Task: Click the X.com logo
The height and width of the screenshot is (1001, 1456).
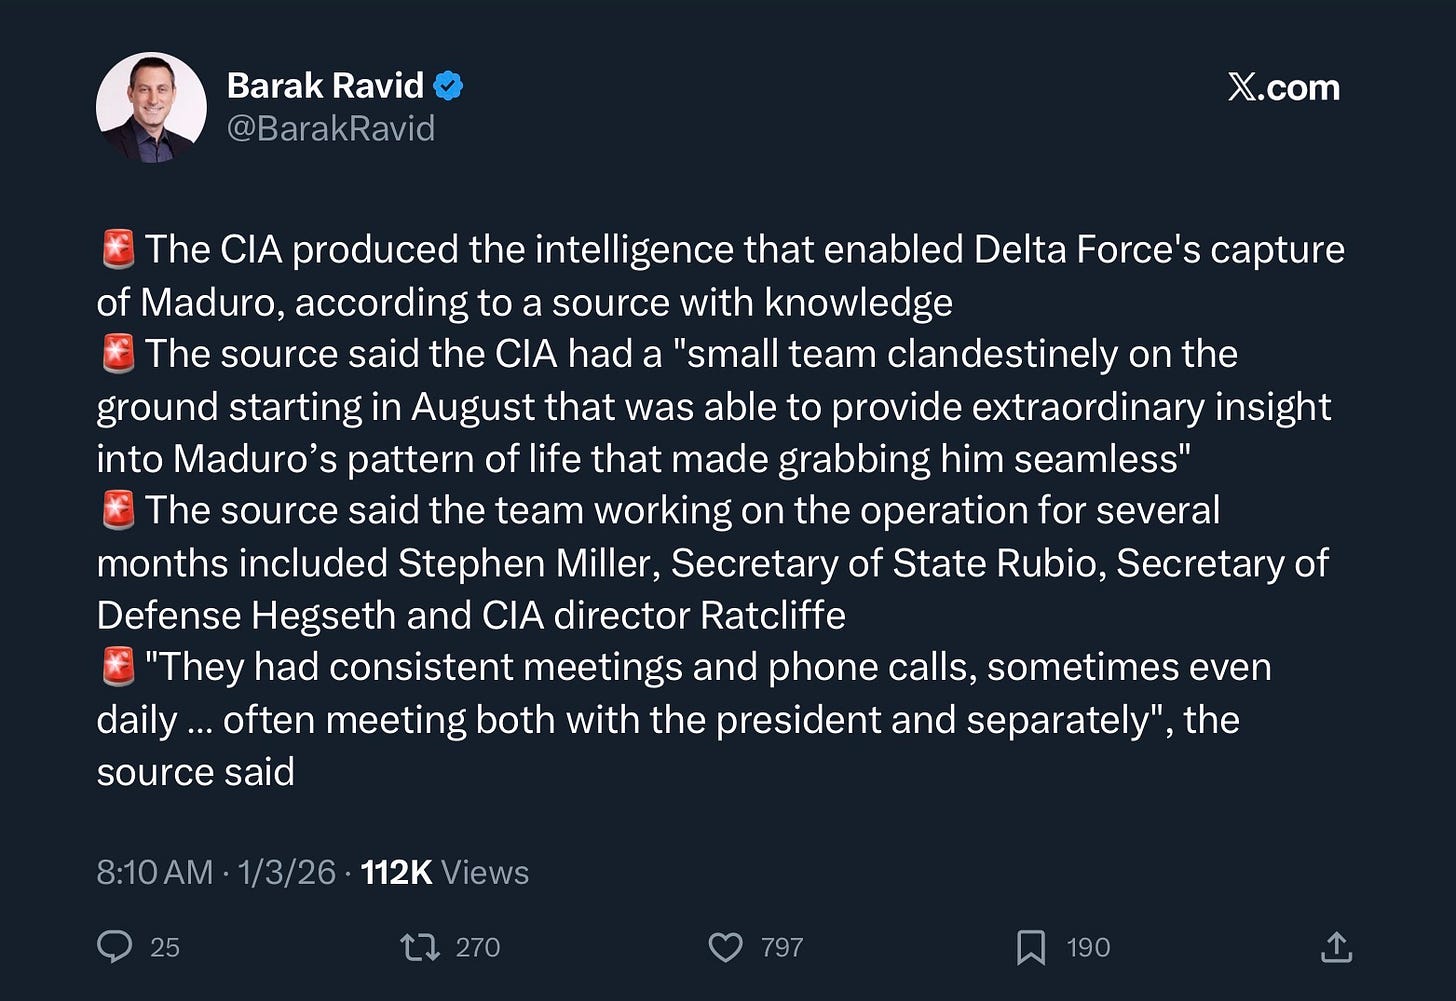Action: [1283, 88]
